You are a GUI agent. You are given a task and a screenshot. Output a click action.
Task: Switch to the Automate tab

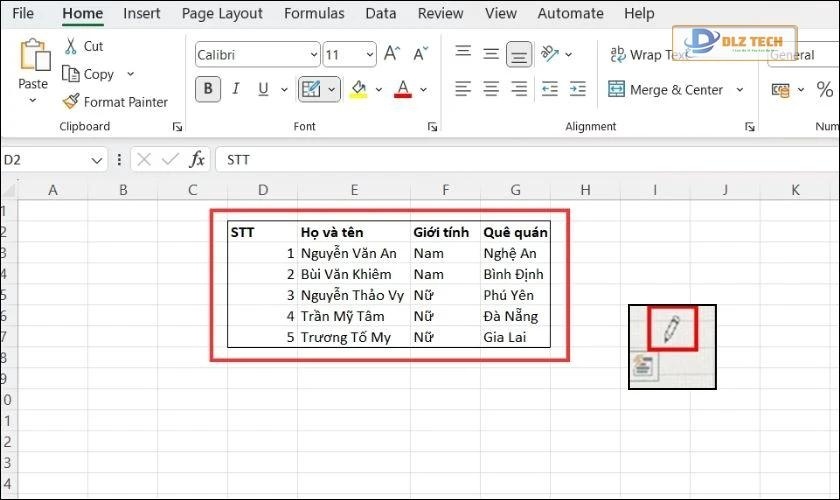click(570, 13)
